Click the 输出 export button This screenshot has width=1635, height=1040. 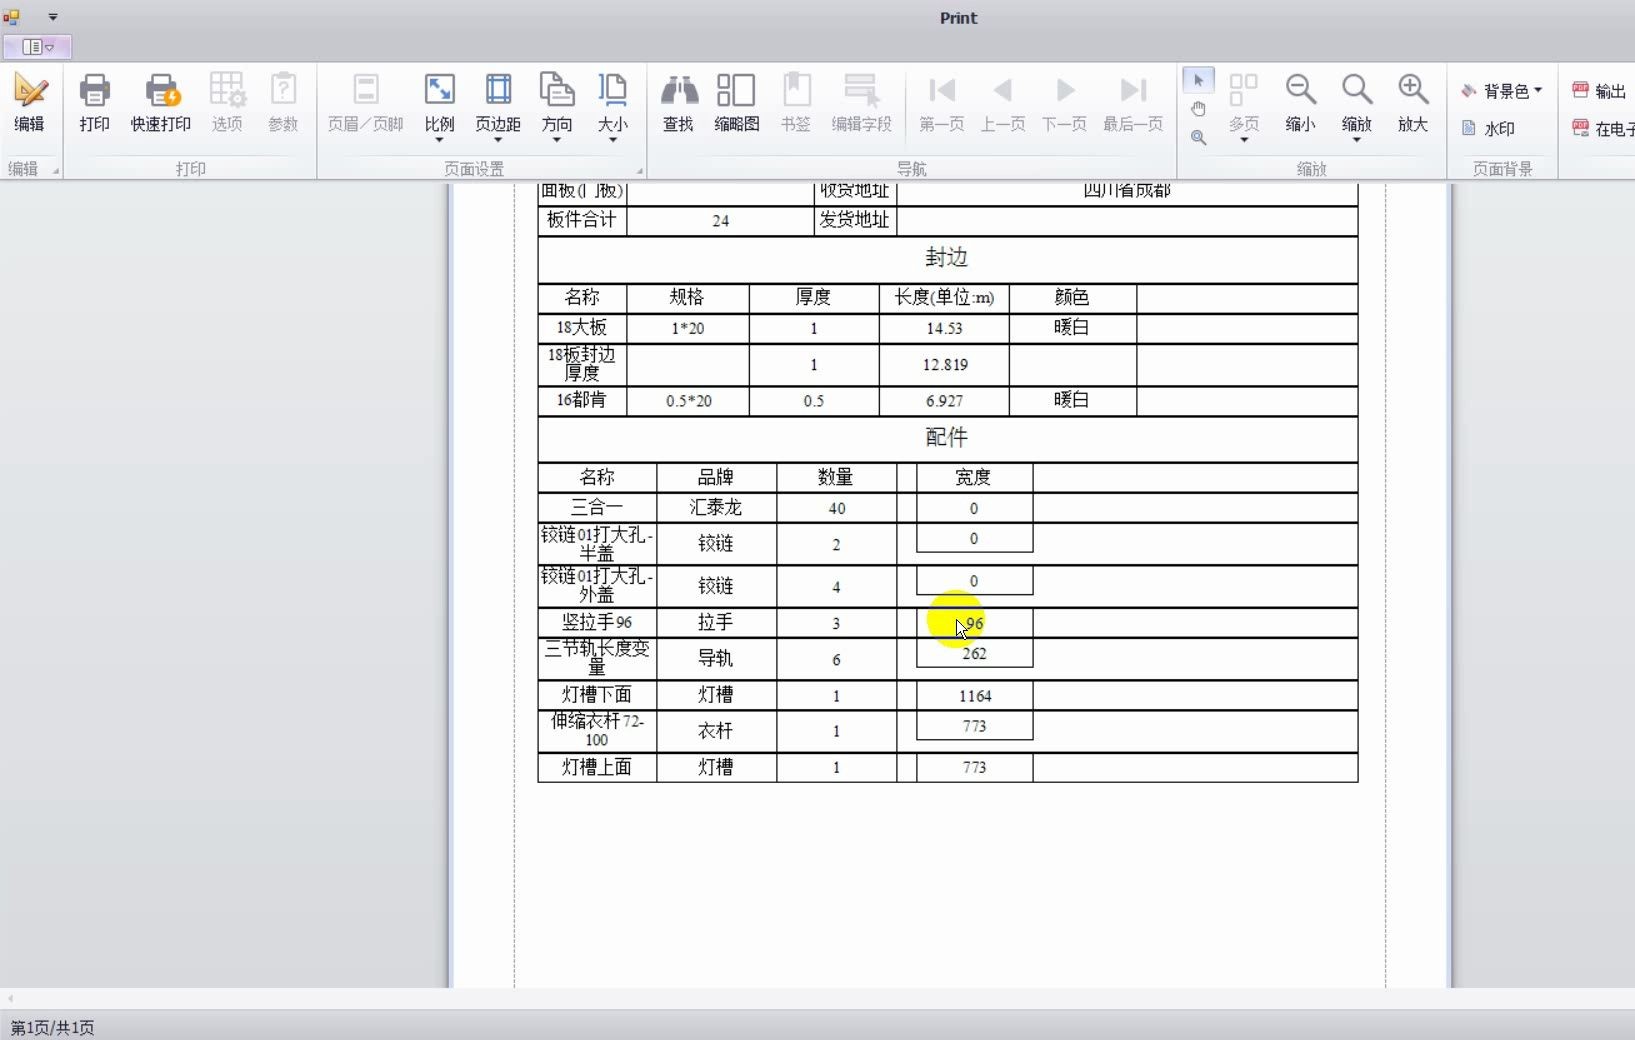(x=1598, y=91)
